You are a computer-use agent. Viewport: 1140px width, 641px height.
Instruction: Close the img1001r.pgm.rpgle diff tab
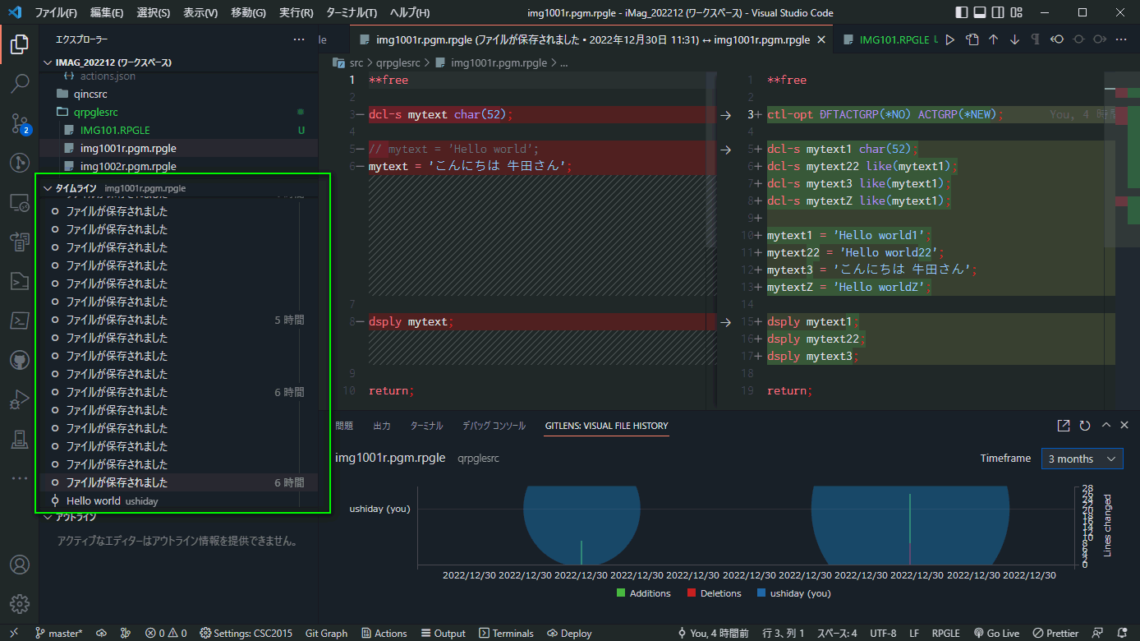[822, 40]
